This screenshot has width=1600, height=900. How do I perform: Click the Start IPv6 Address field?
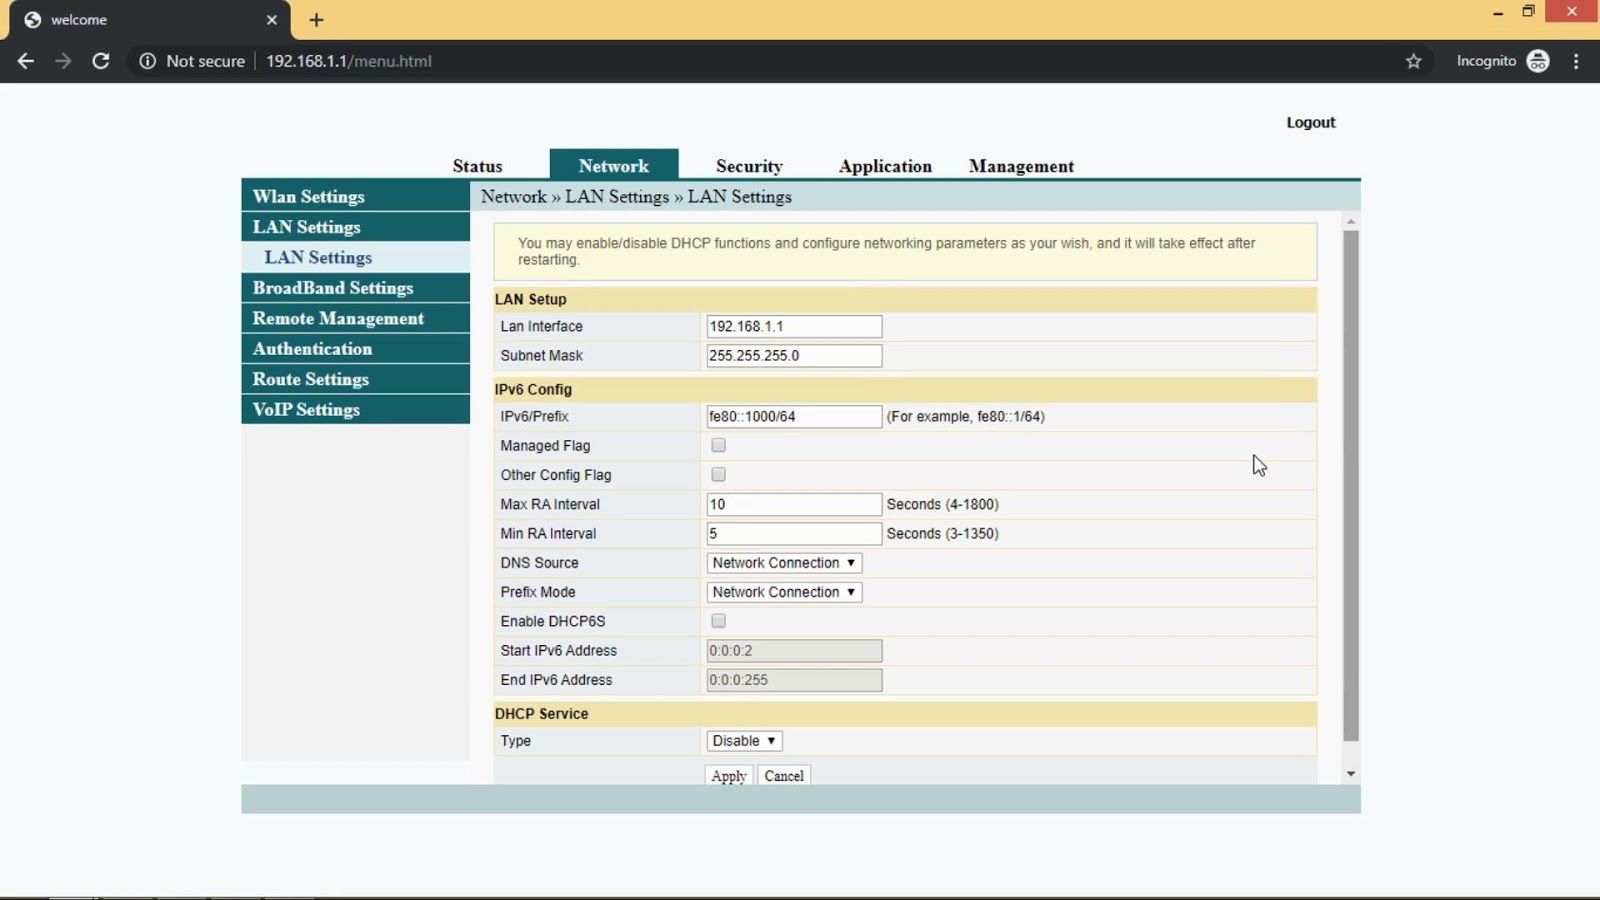pyautogui.click(x=794, y=650)
